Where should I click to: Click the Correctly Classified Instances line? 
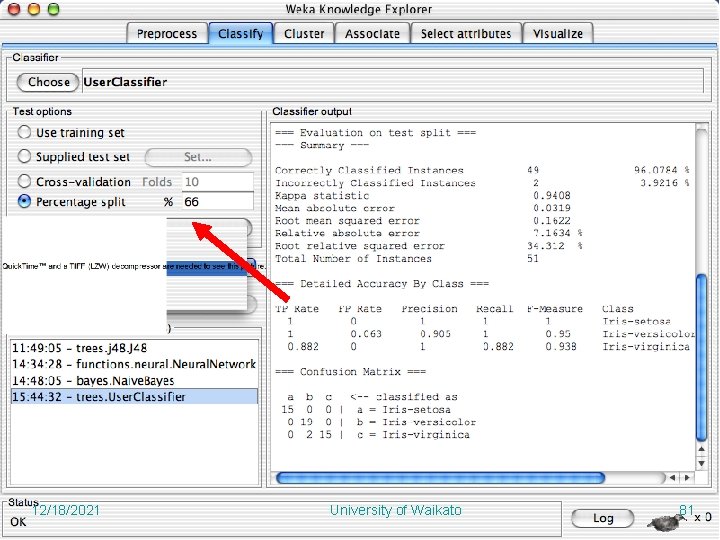coord(482,170)
